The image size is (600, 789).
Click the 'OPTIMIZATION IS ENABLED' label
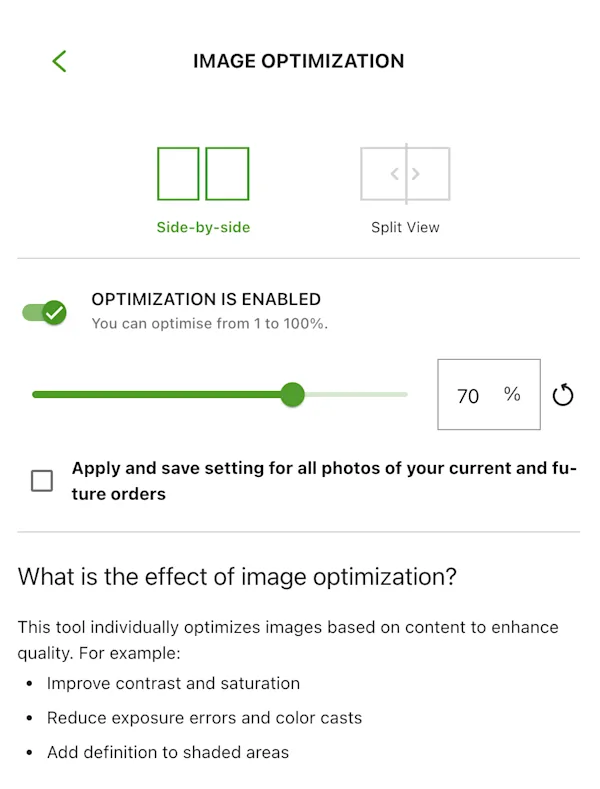pyautogui.click(x=206, y=299)
